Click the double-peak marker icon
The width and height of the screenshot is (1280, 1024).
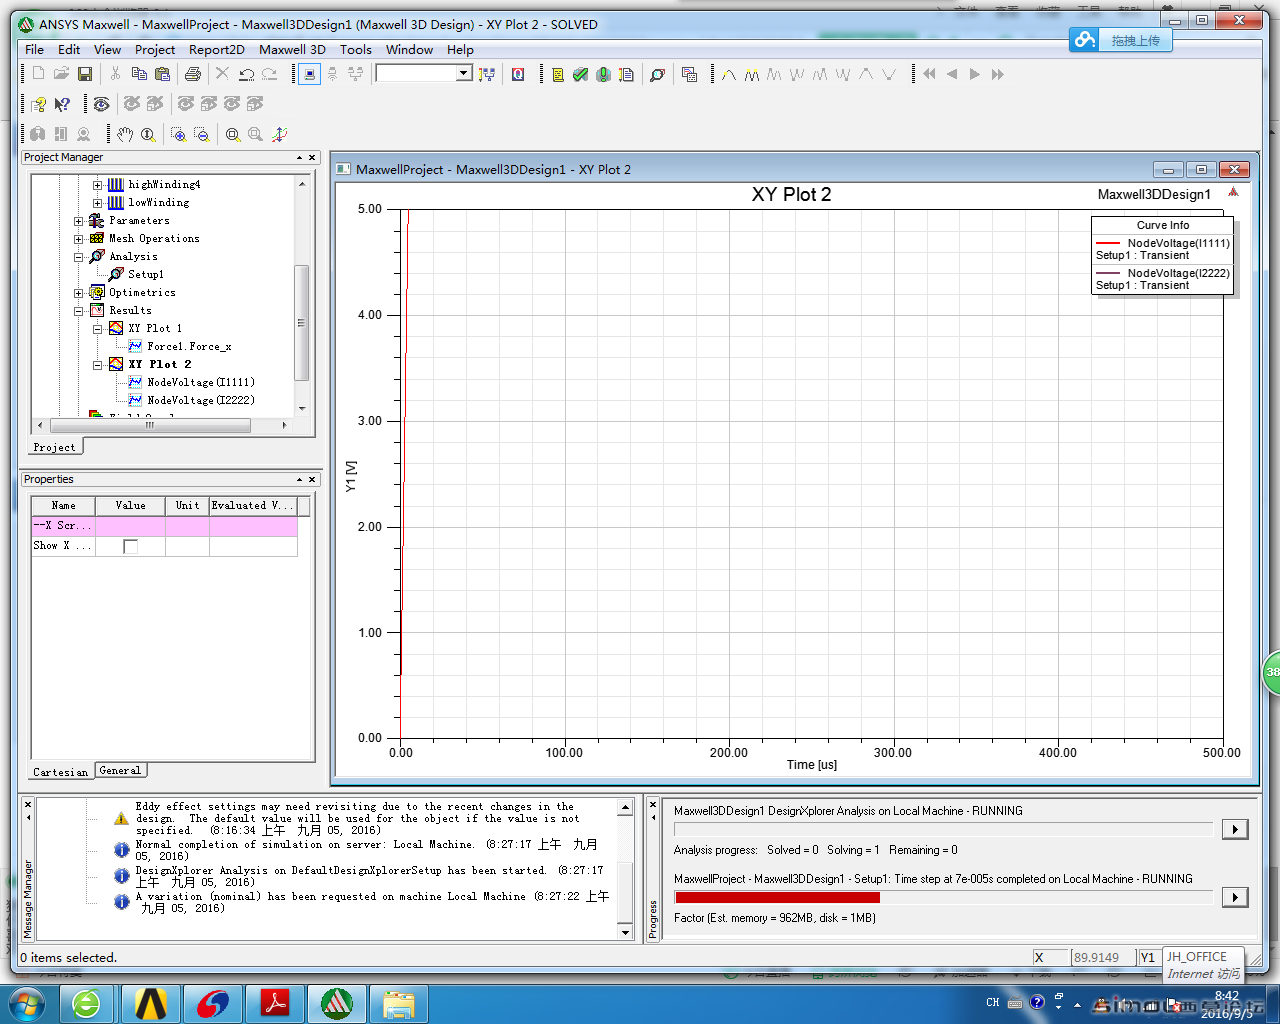pyautogui.click(x=751, y=74)
